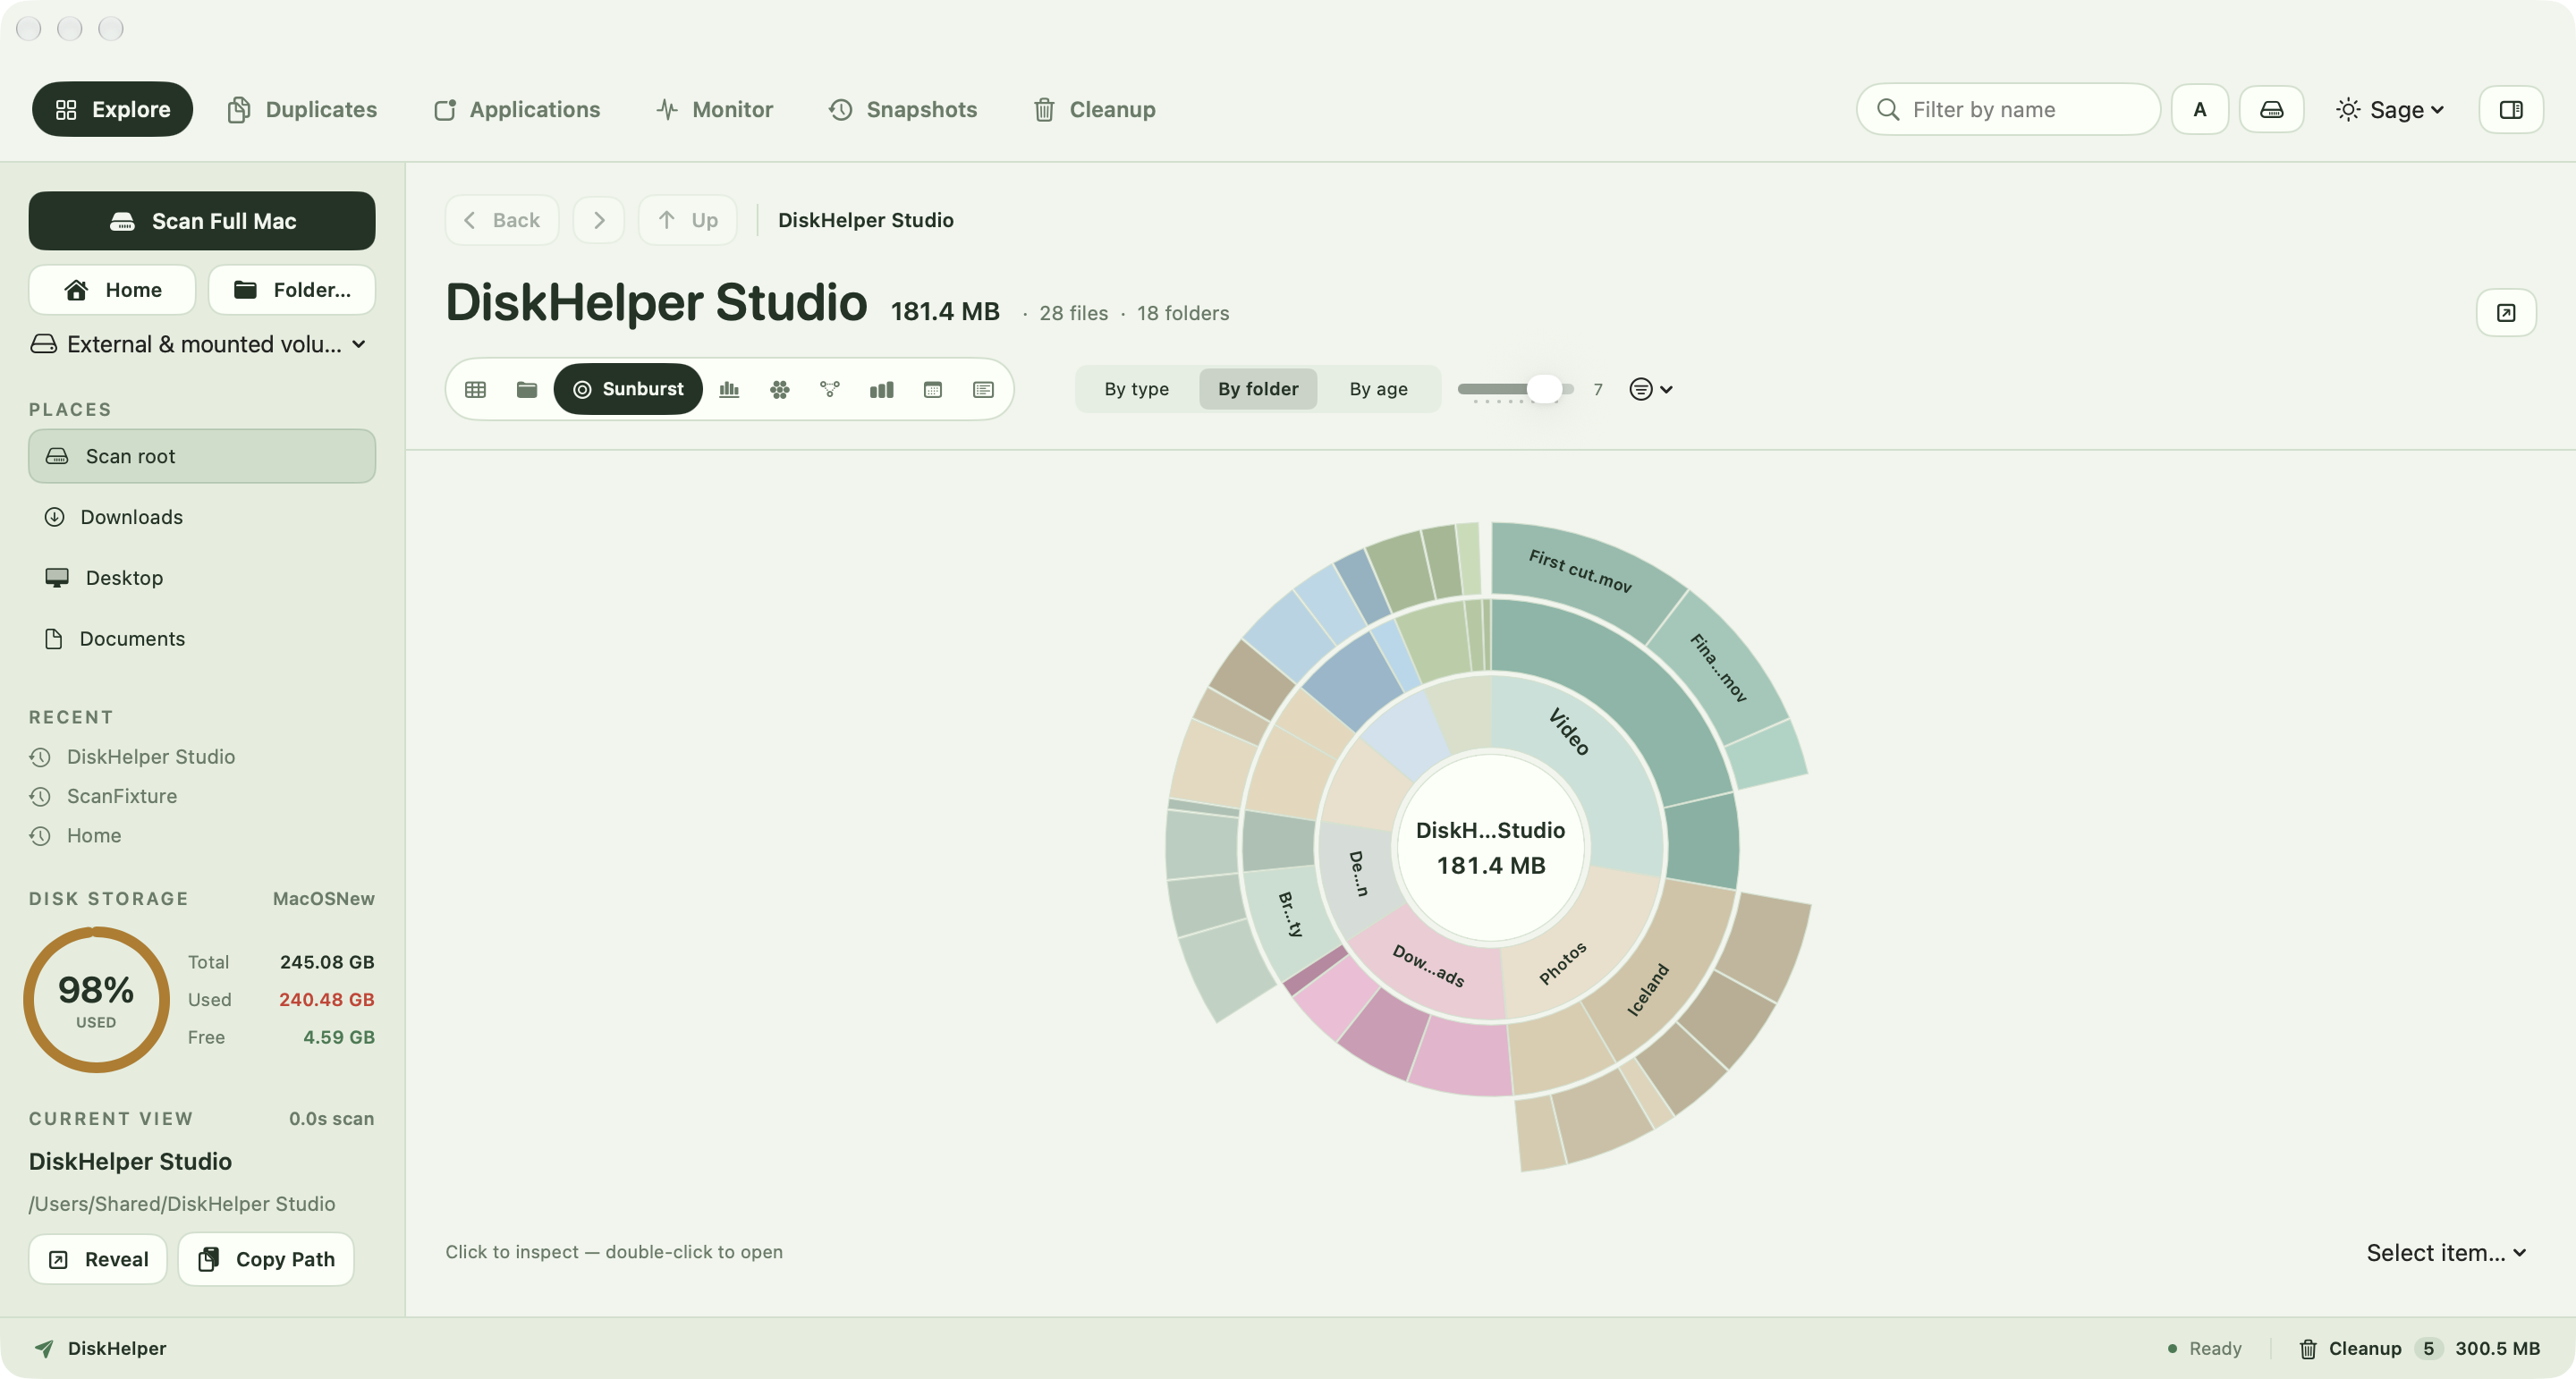Click the sunburst center 'DiskH...Studio' circle
The height and width of the screenshot is (1379, 2576).
1491,847
